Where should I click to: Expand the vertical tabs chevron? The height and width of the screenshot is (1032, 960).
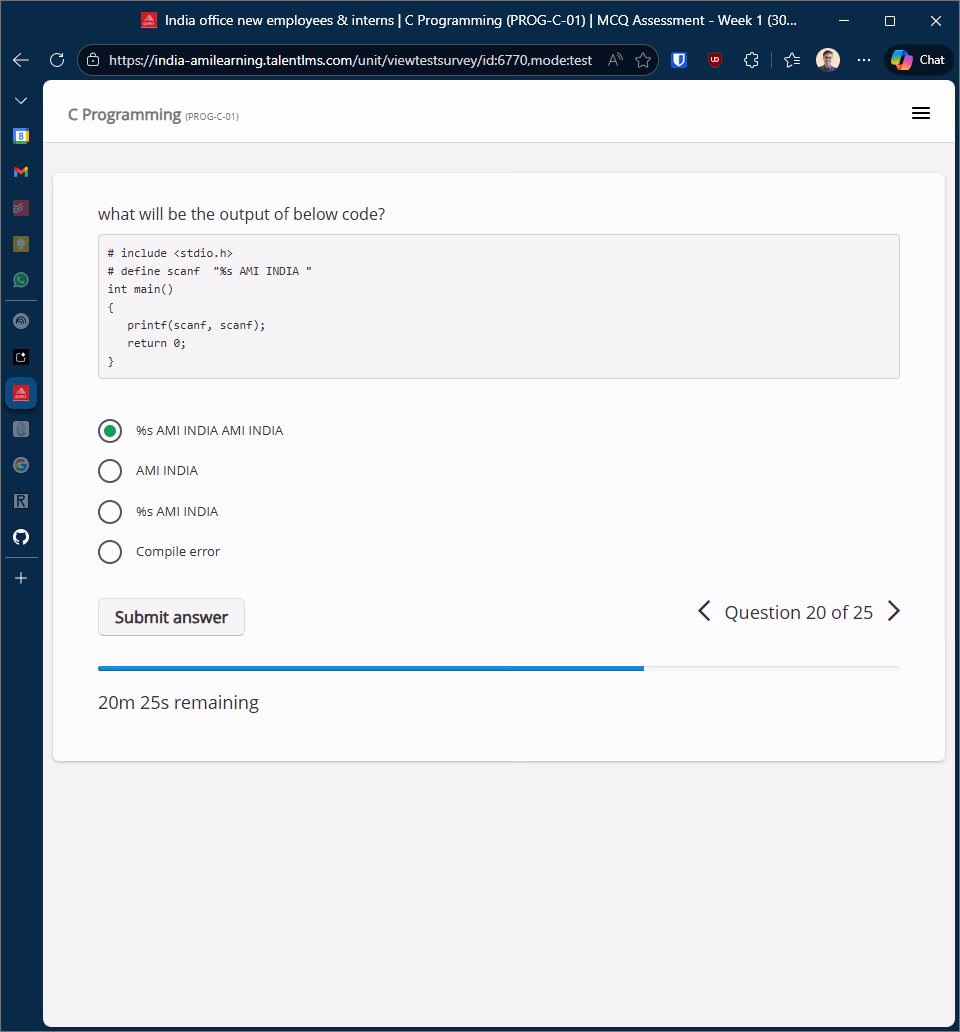(21, 101)
